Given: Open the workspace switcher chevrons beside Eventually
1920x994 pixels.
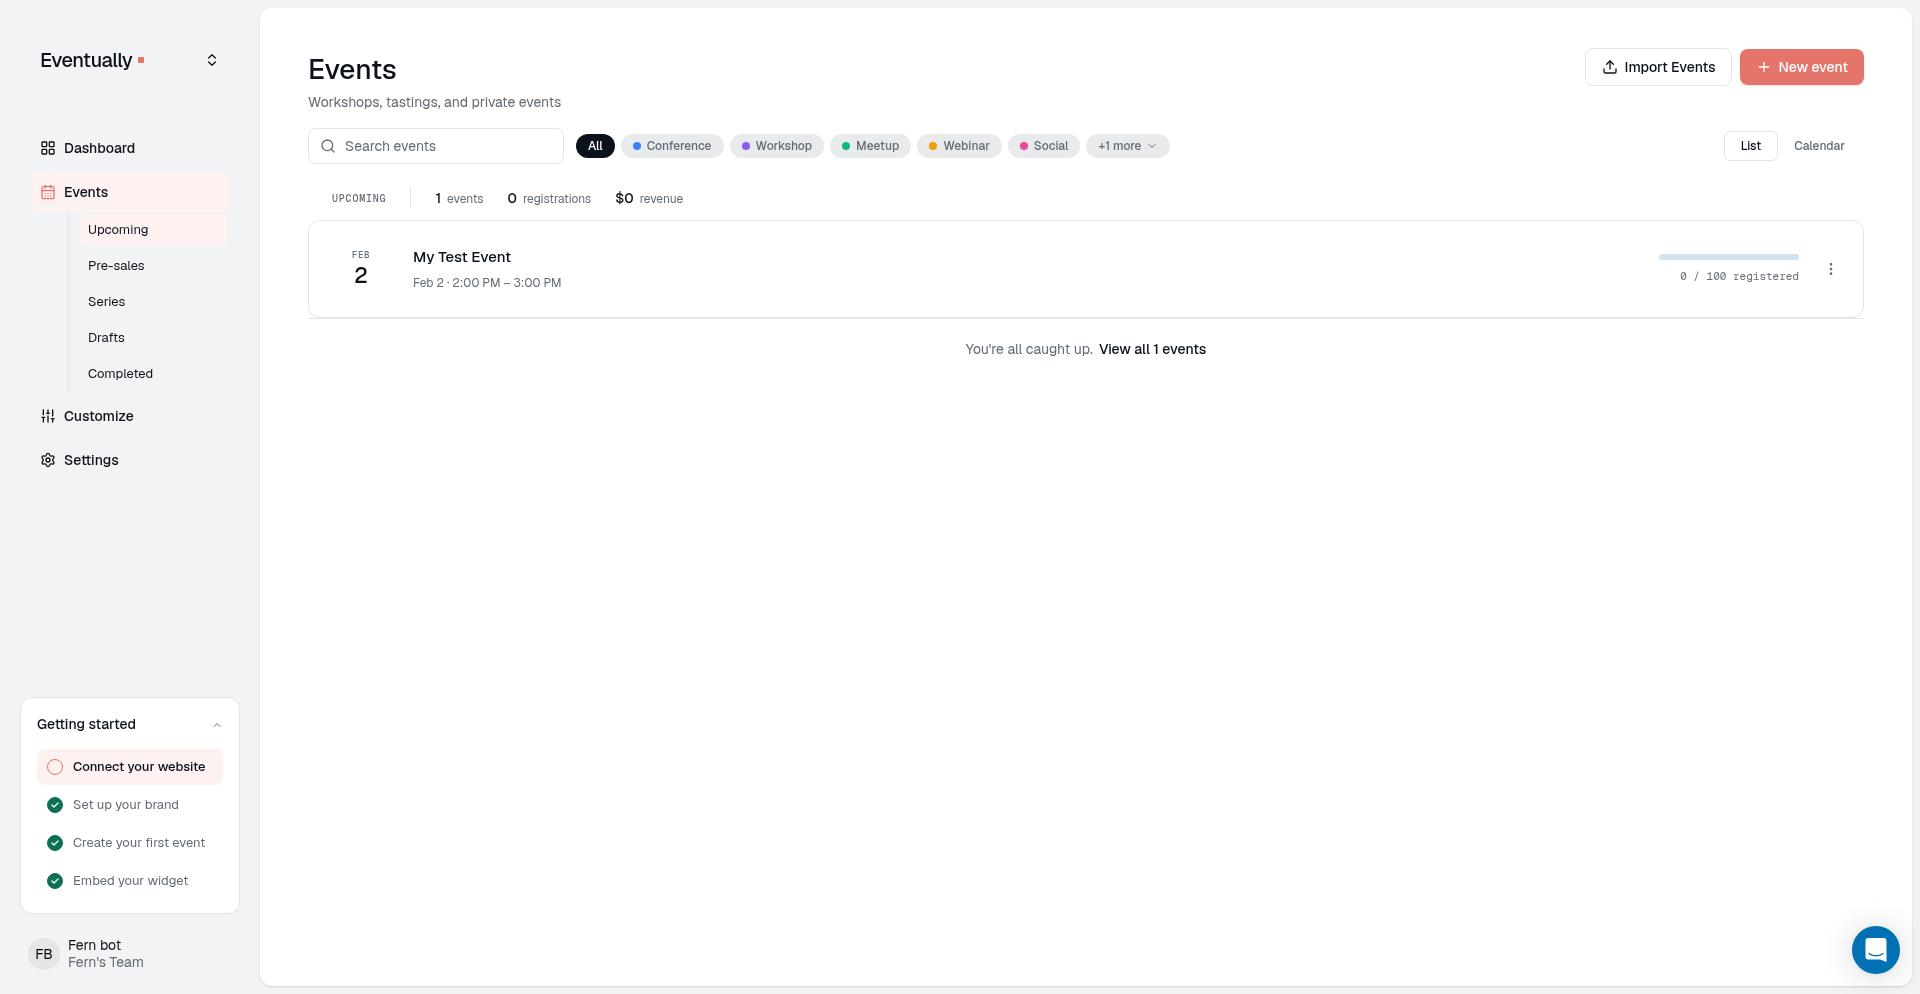Looking at the screenshot, I should pyautogui.click(x=212, y=61).
